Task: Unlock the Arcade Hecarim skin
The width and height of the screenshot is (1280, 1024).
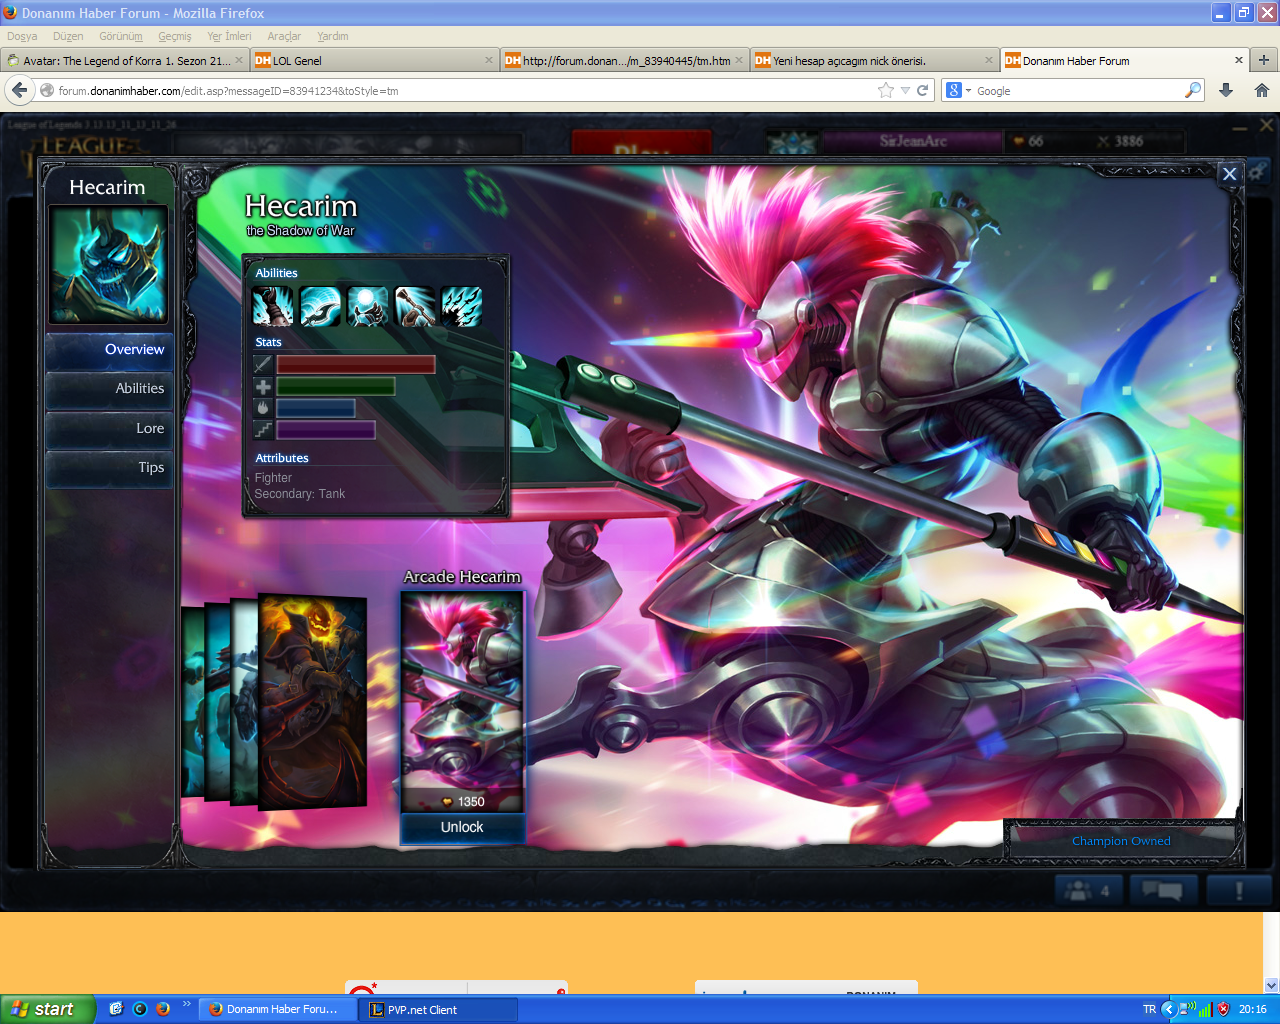Action: pos(462,828)
